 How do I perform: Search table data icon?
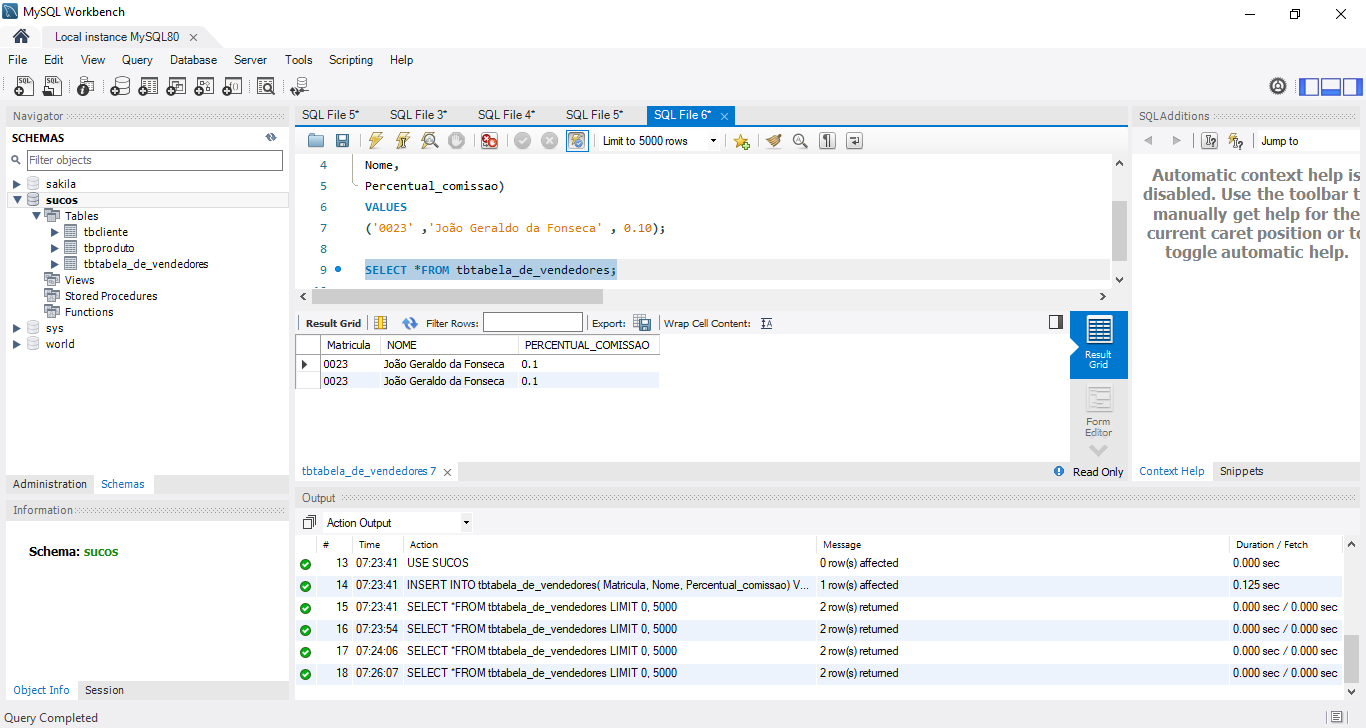tap(266, 87)
